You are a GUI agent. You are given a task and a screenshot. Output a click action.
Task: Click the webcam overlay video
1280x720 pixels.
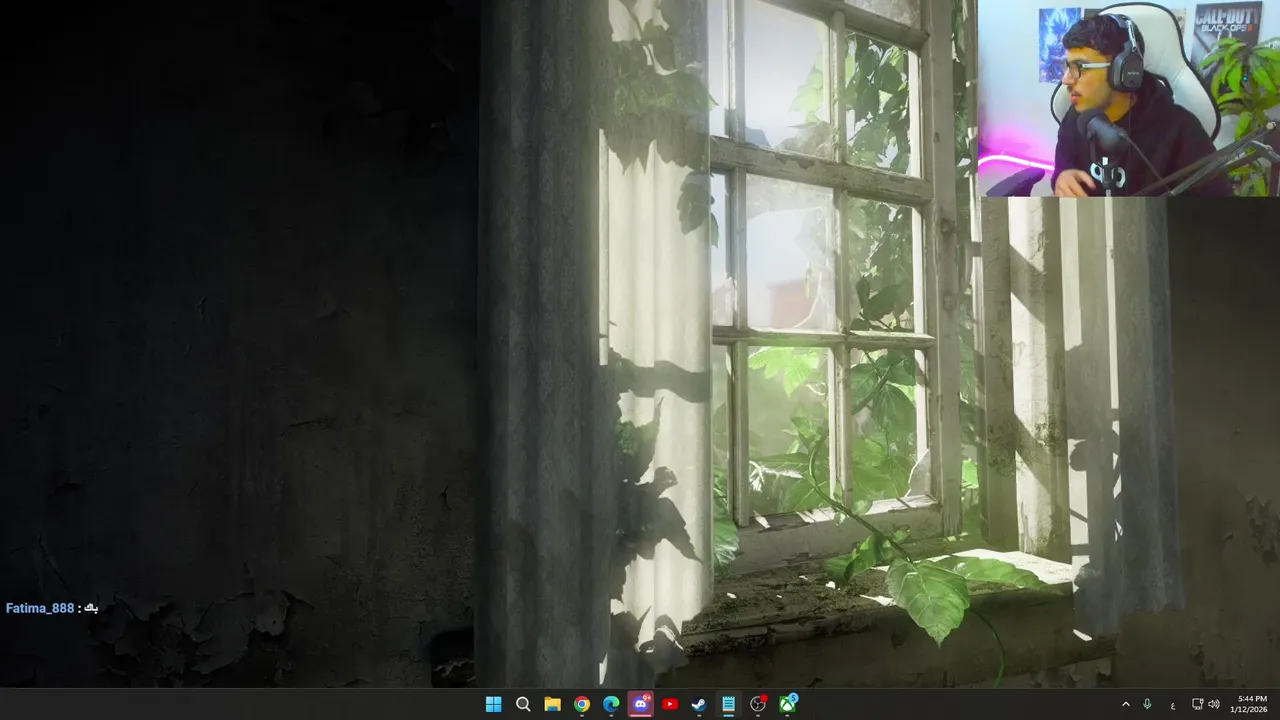pyautogui.click(x=1129, y=98)
